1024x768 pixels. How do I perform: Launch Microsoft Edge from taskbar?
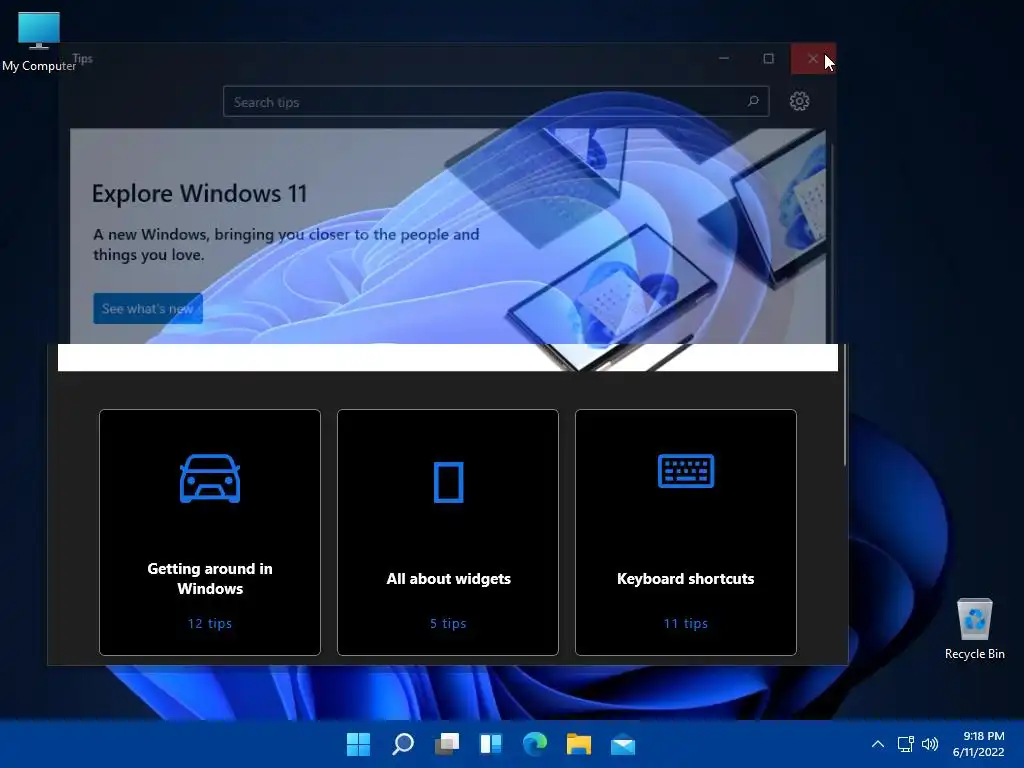[535, 744]
